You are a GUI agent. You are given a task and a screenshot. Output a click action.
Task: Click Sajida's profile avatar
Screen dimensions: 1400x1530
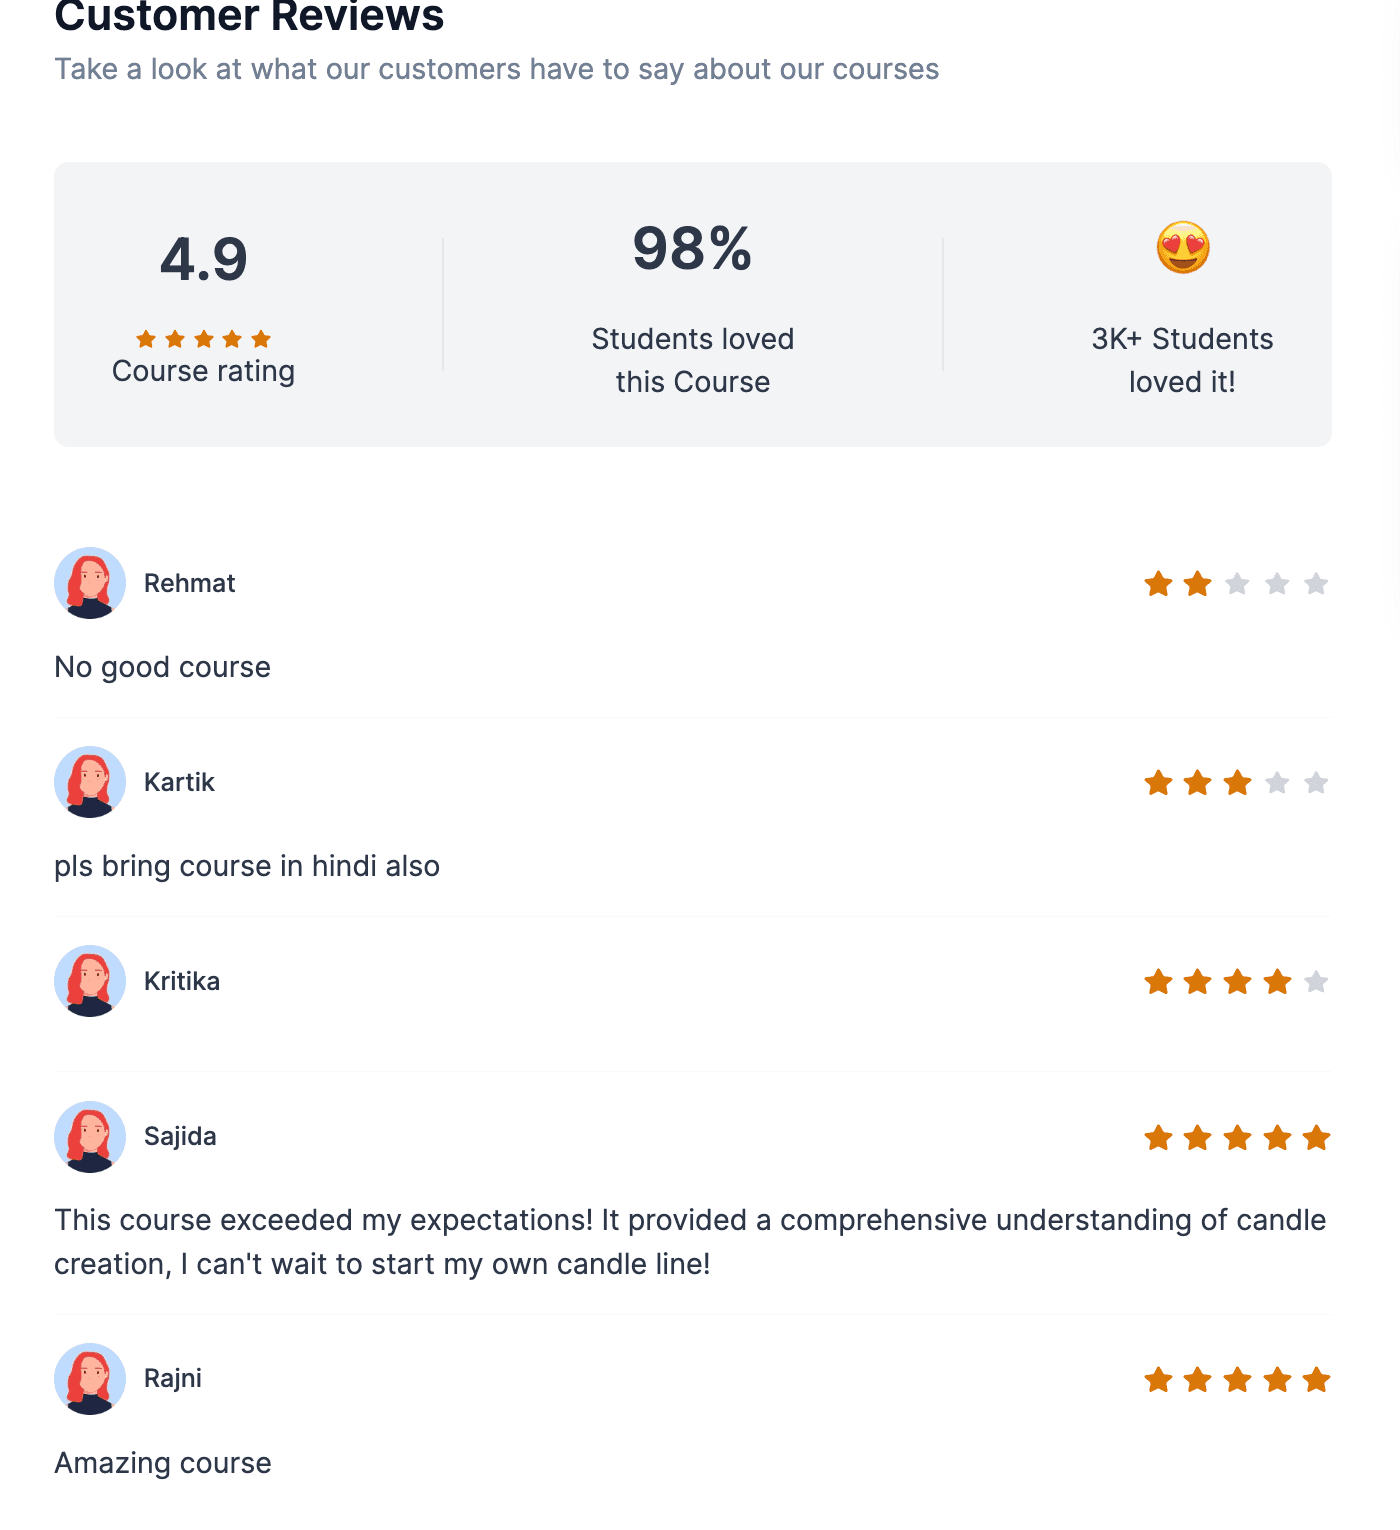[x=90, y=1137]
